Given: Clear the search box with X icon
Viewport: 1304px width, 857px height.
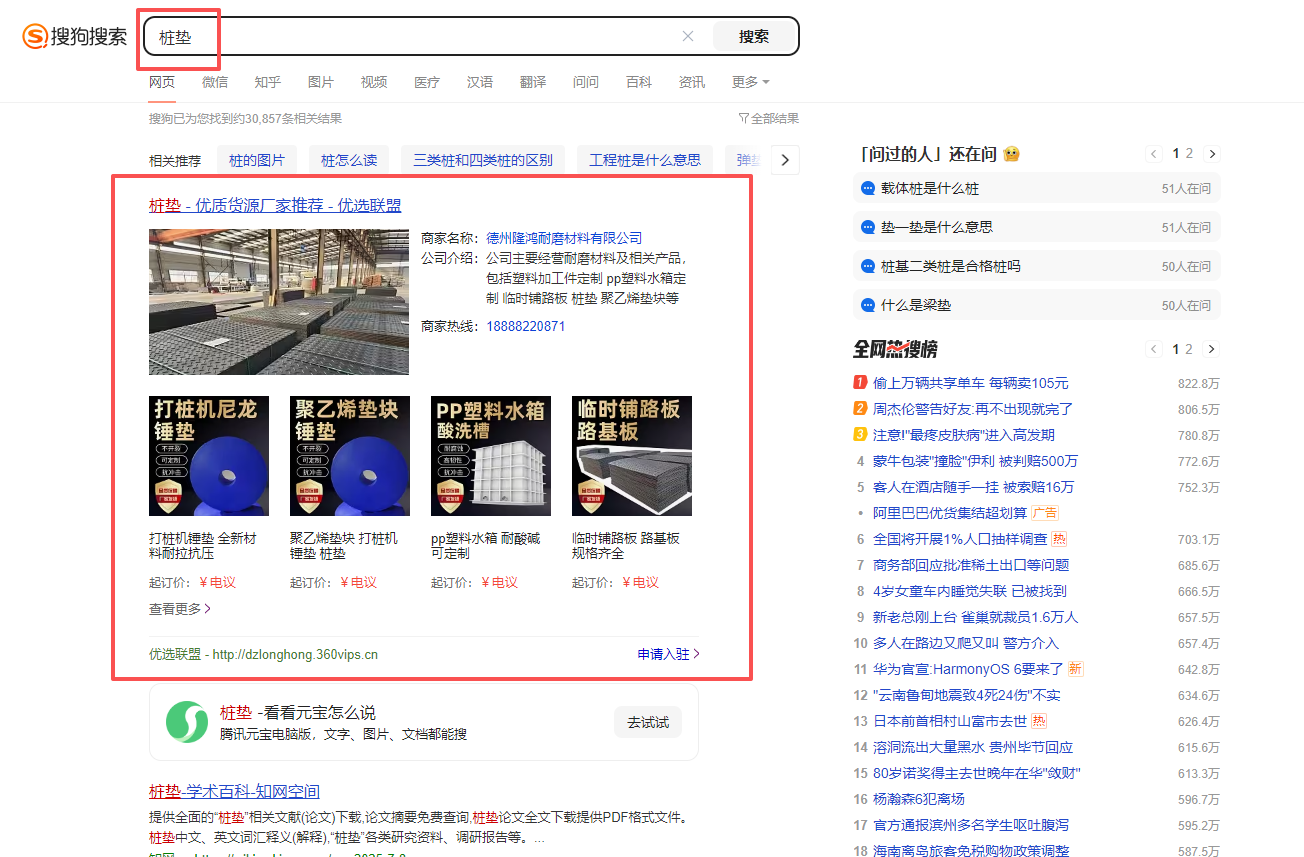Looking at the screenshot, I should tap(688, 37).
